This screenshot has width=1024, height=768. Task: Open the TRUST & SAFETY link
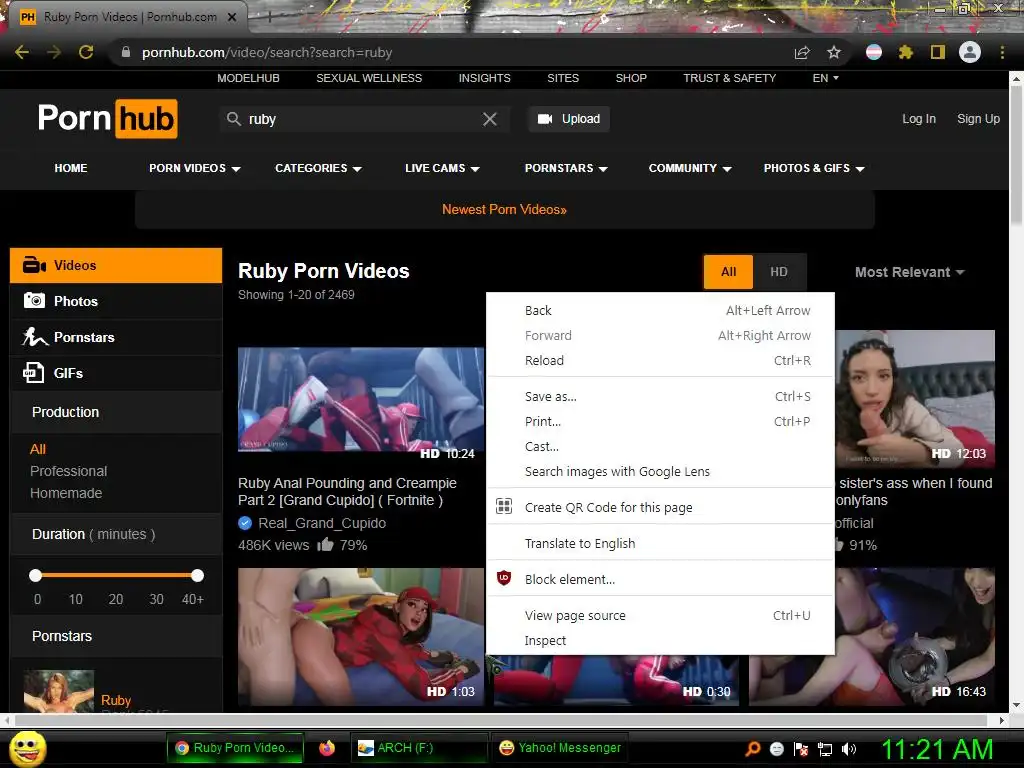(729, 78)
